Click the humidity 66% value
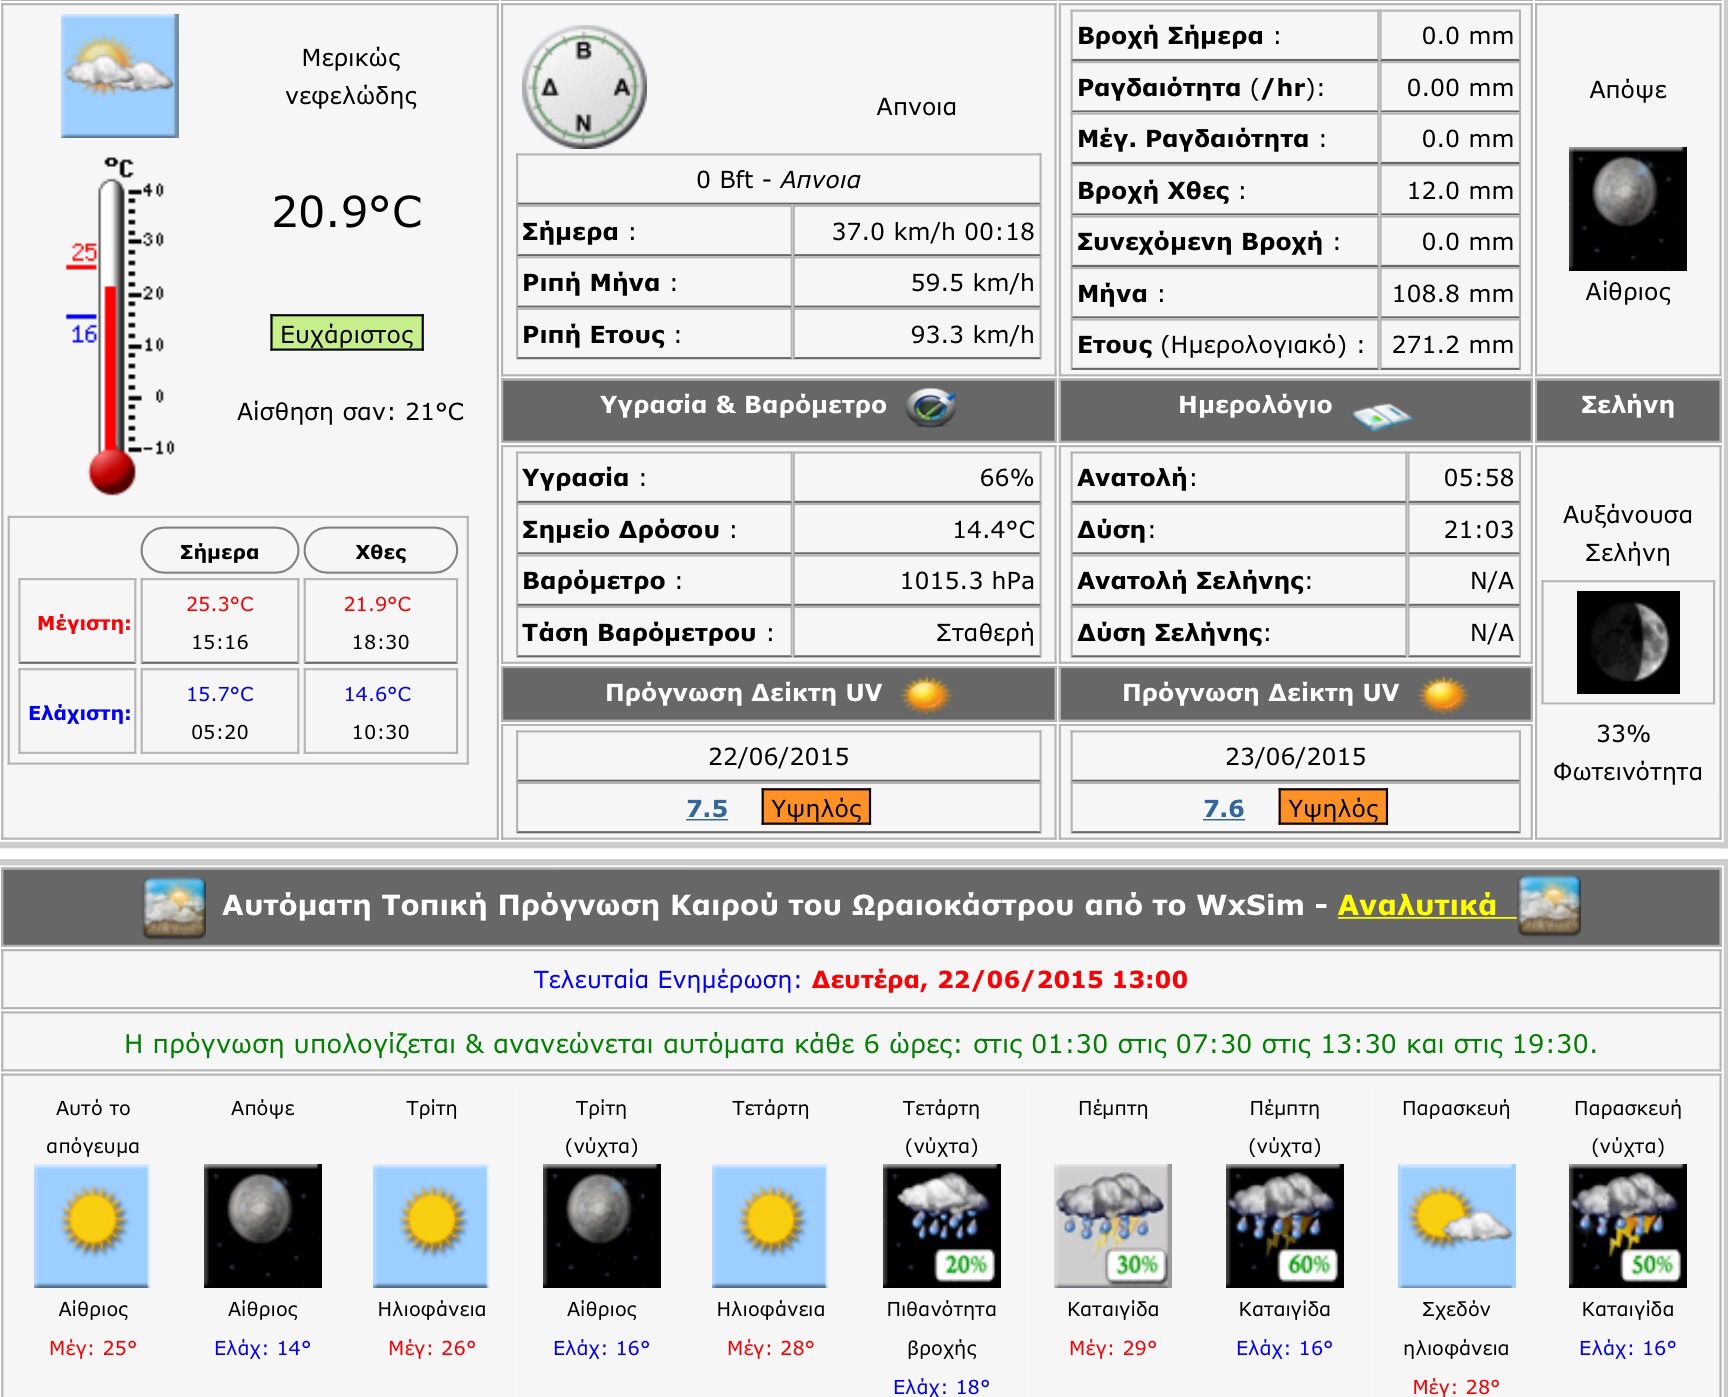 click(1007, 478)
